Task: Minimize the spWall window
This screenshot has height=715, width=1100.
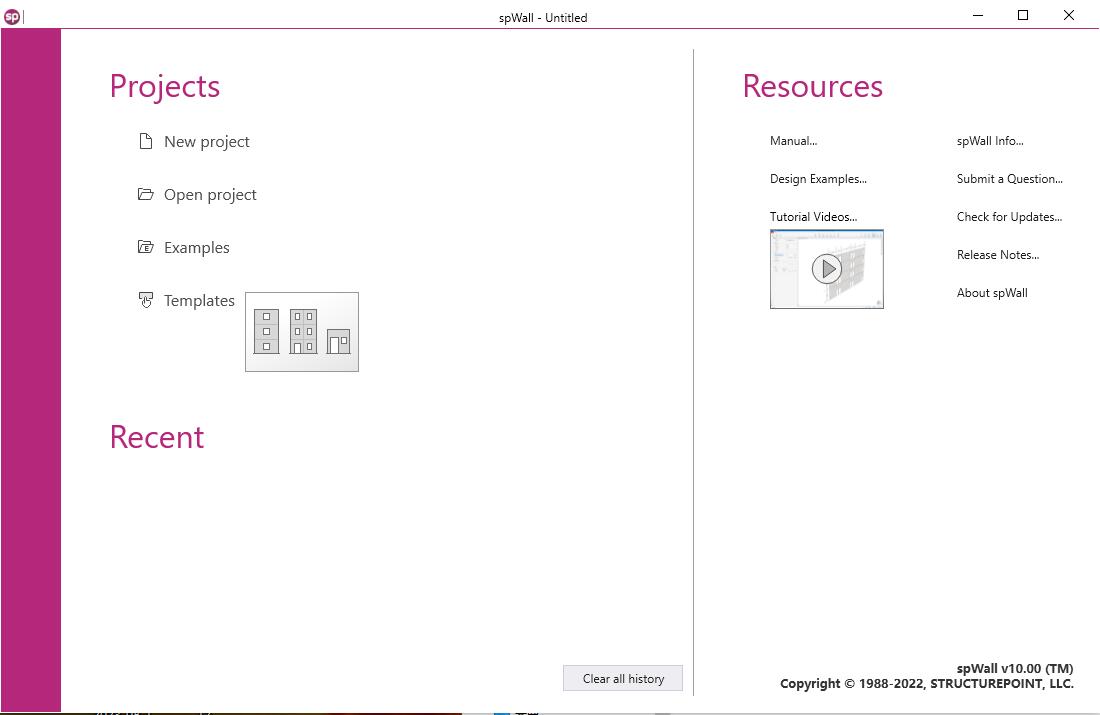Action: (x=978, y=15)
